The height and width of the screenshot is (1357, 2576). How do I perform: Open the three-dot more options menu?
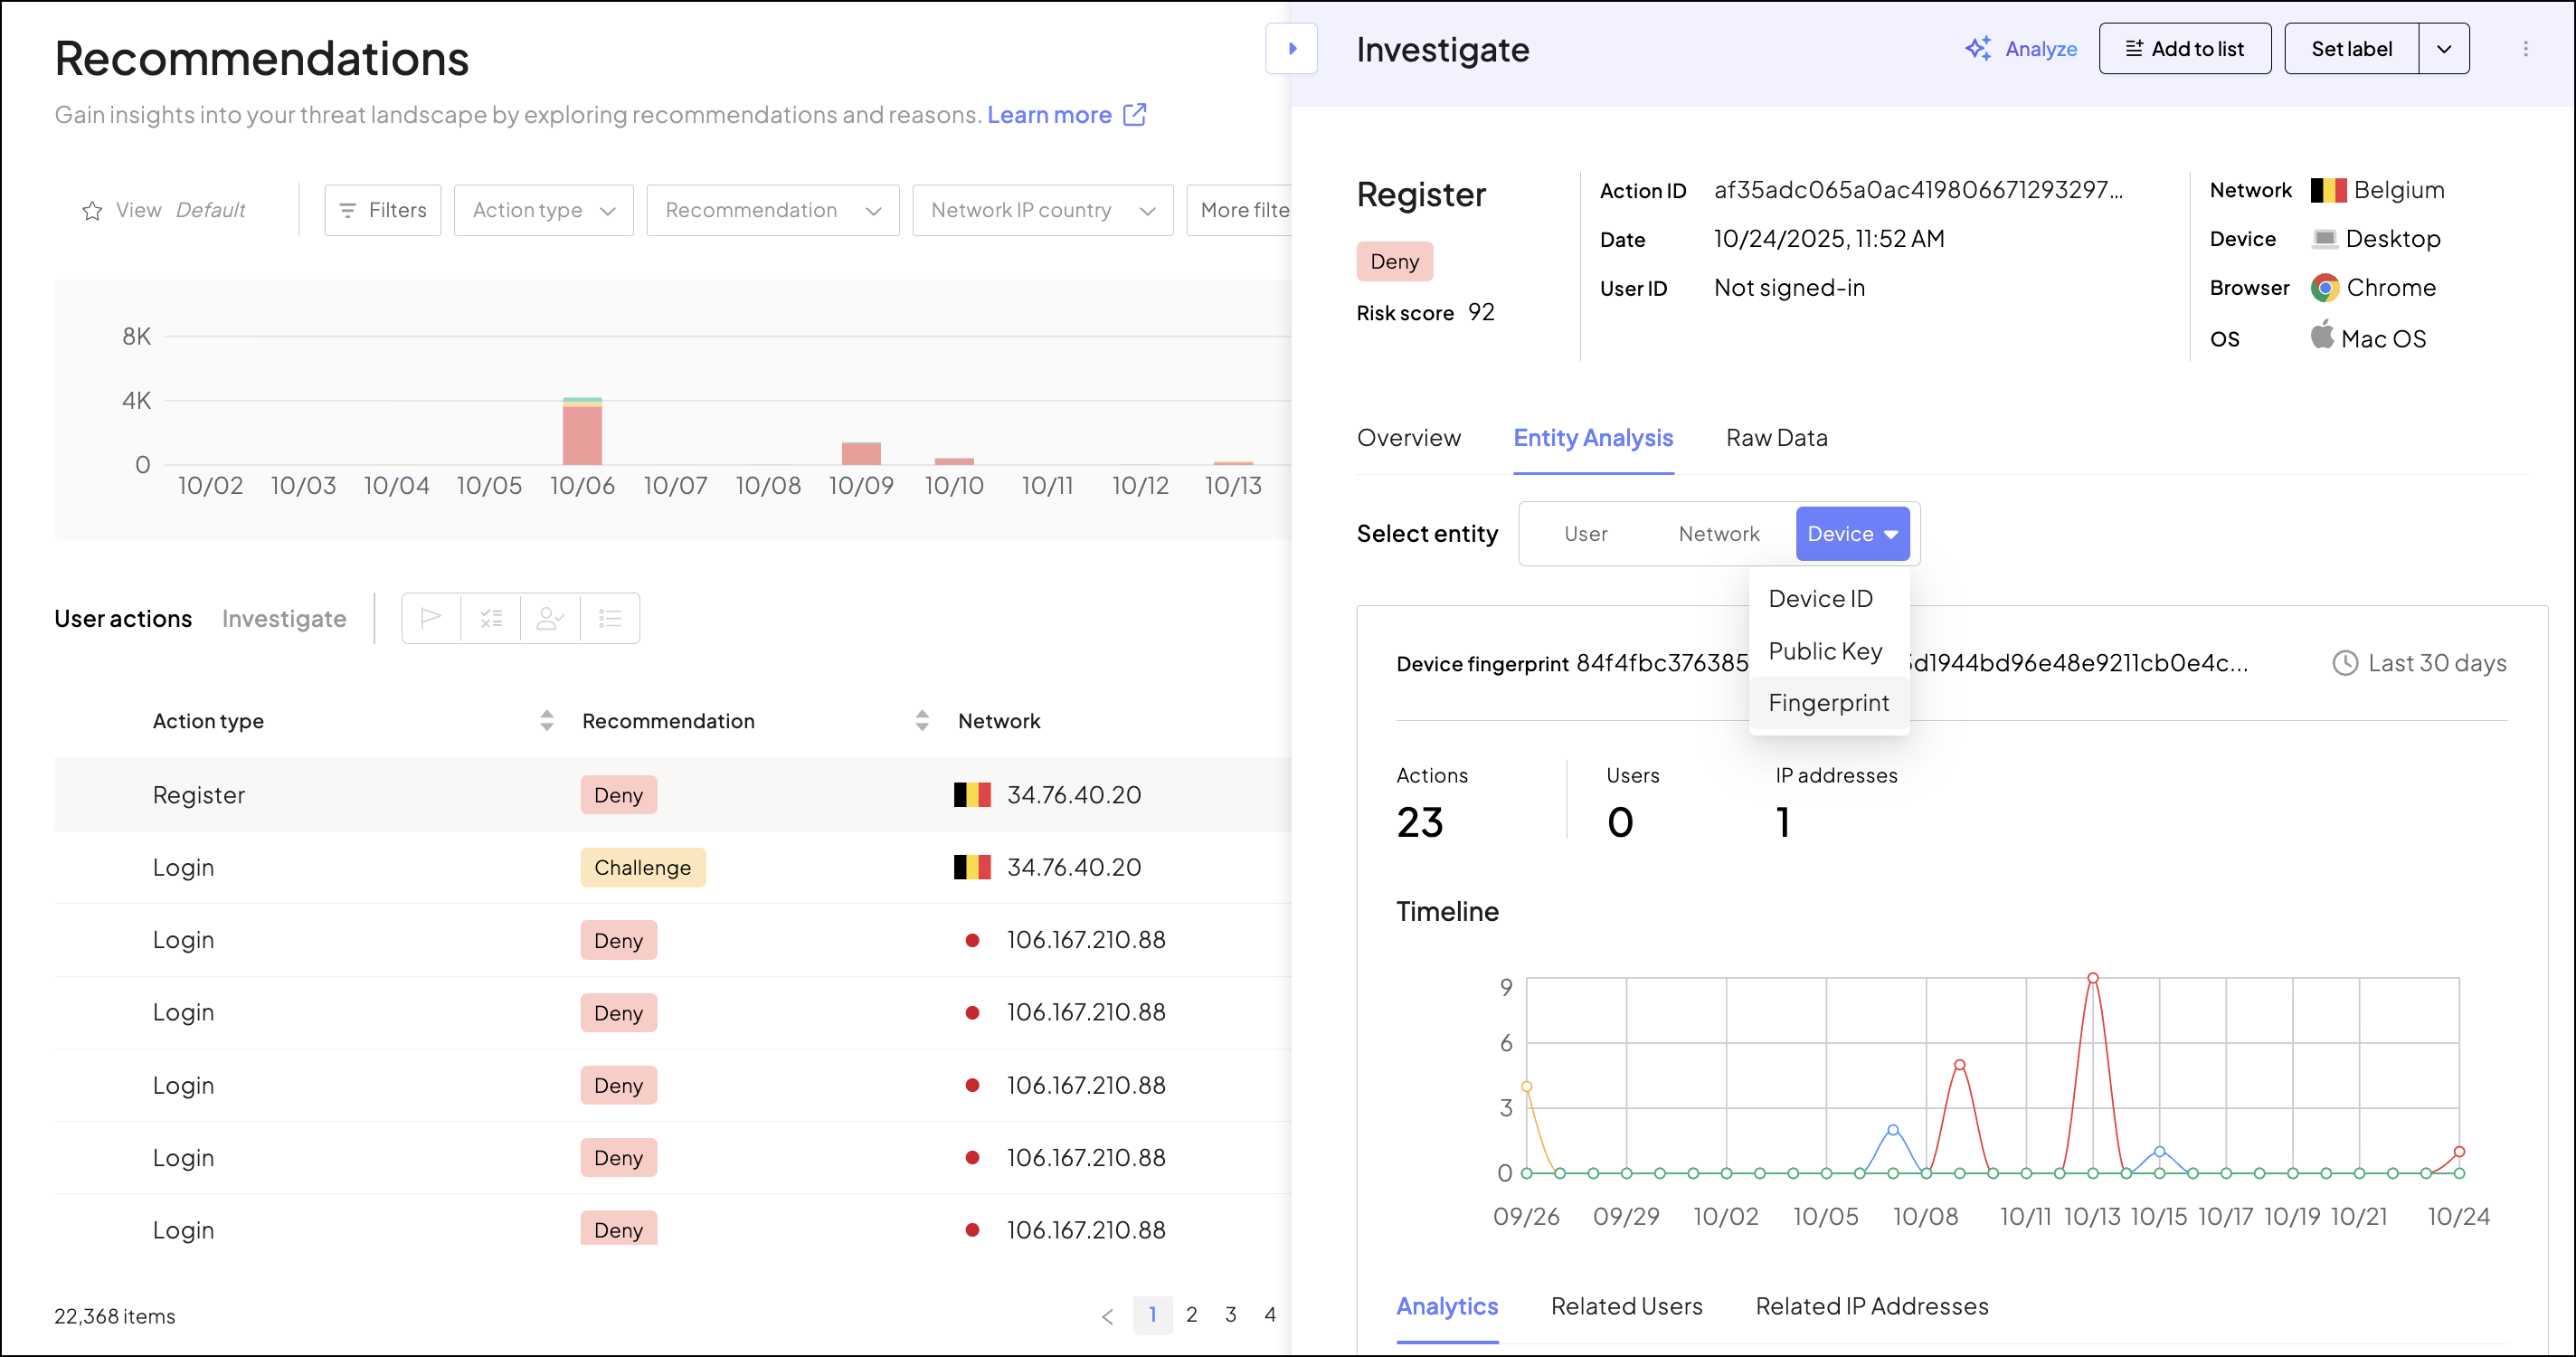(2525, 49)
